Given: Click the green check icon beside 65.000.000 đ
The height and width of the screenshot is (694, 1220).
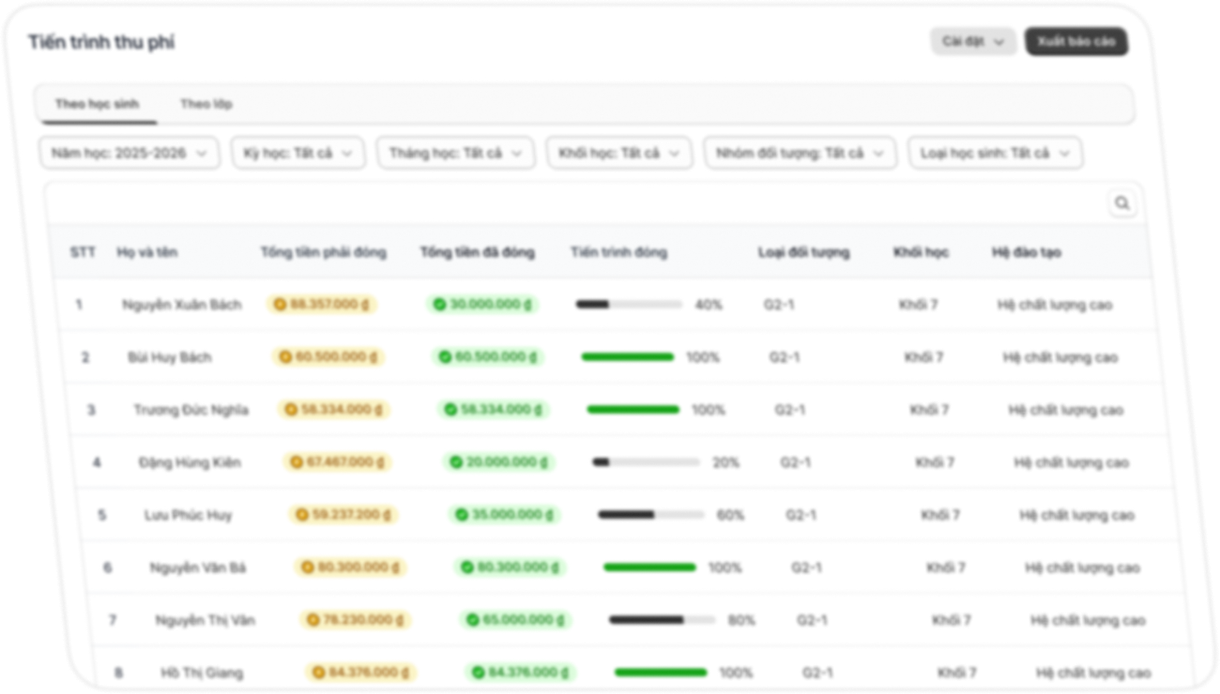Looking at the screenshot, I should [473, 620].
